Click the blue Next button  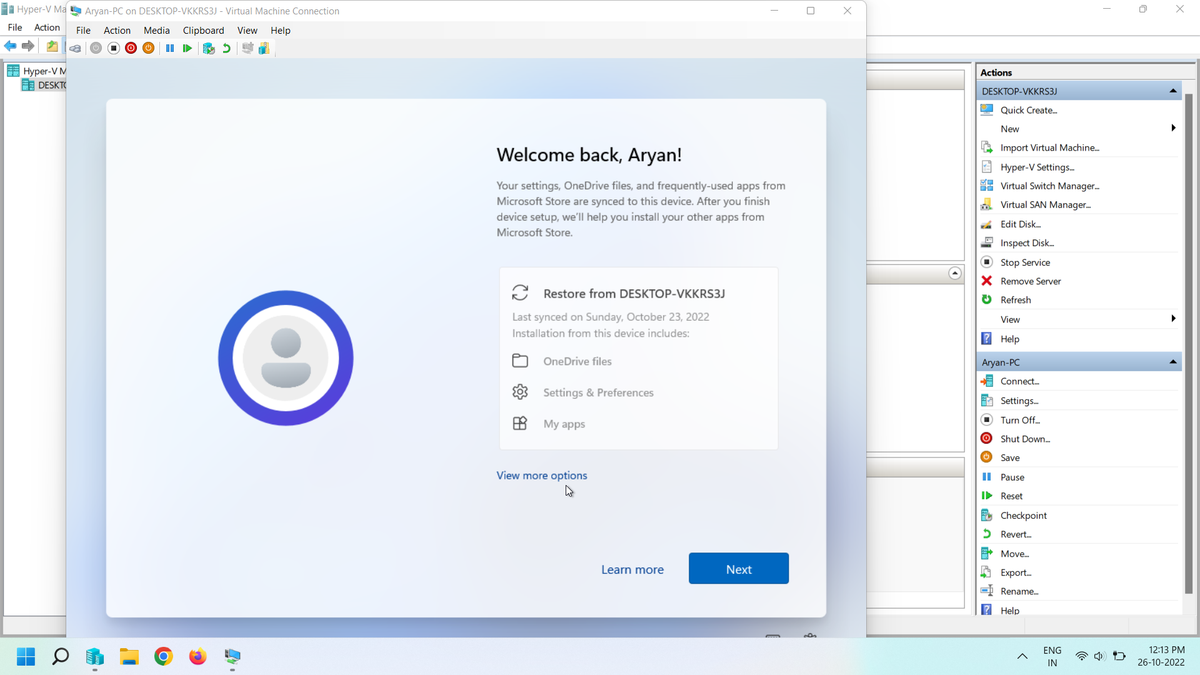coord(738,568)
